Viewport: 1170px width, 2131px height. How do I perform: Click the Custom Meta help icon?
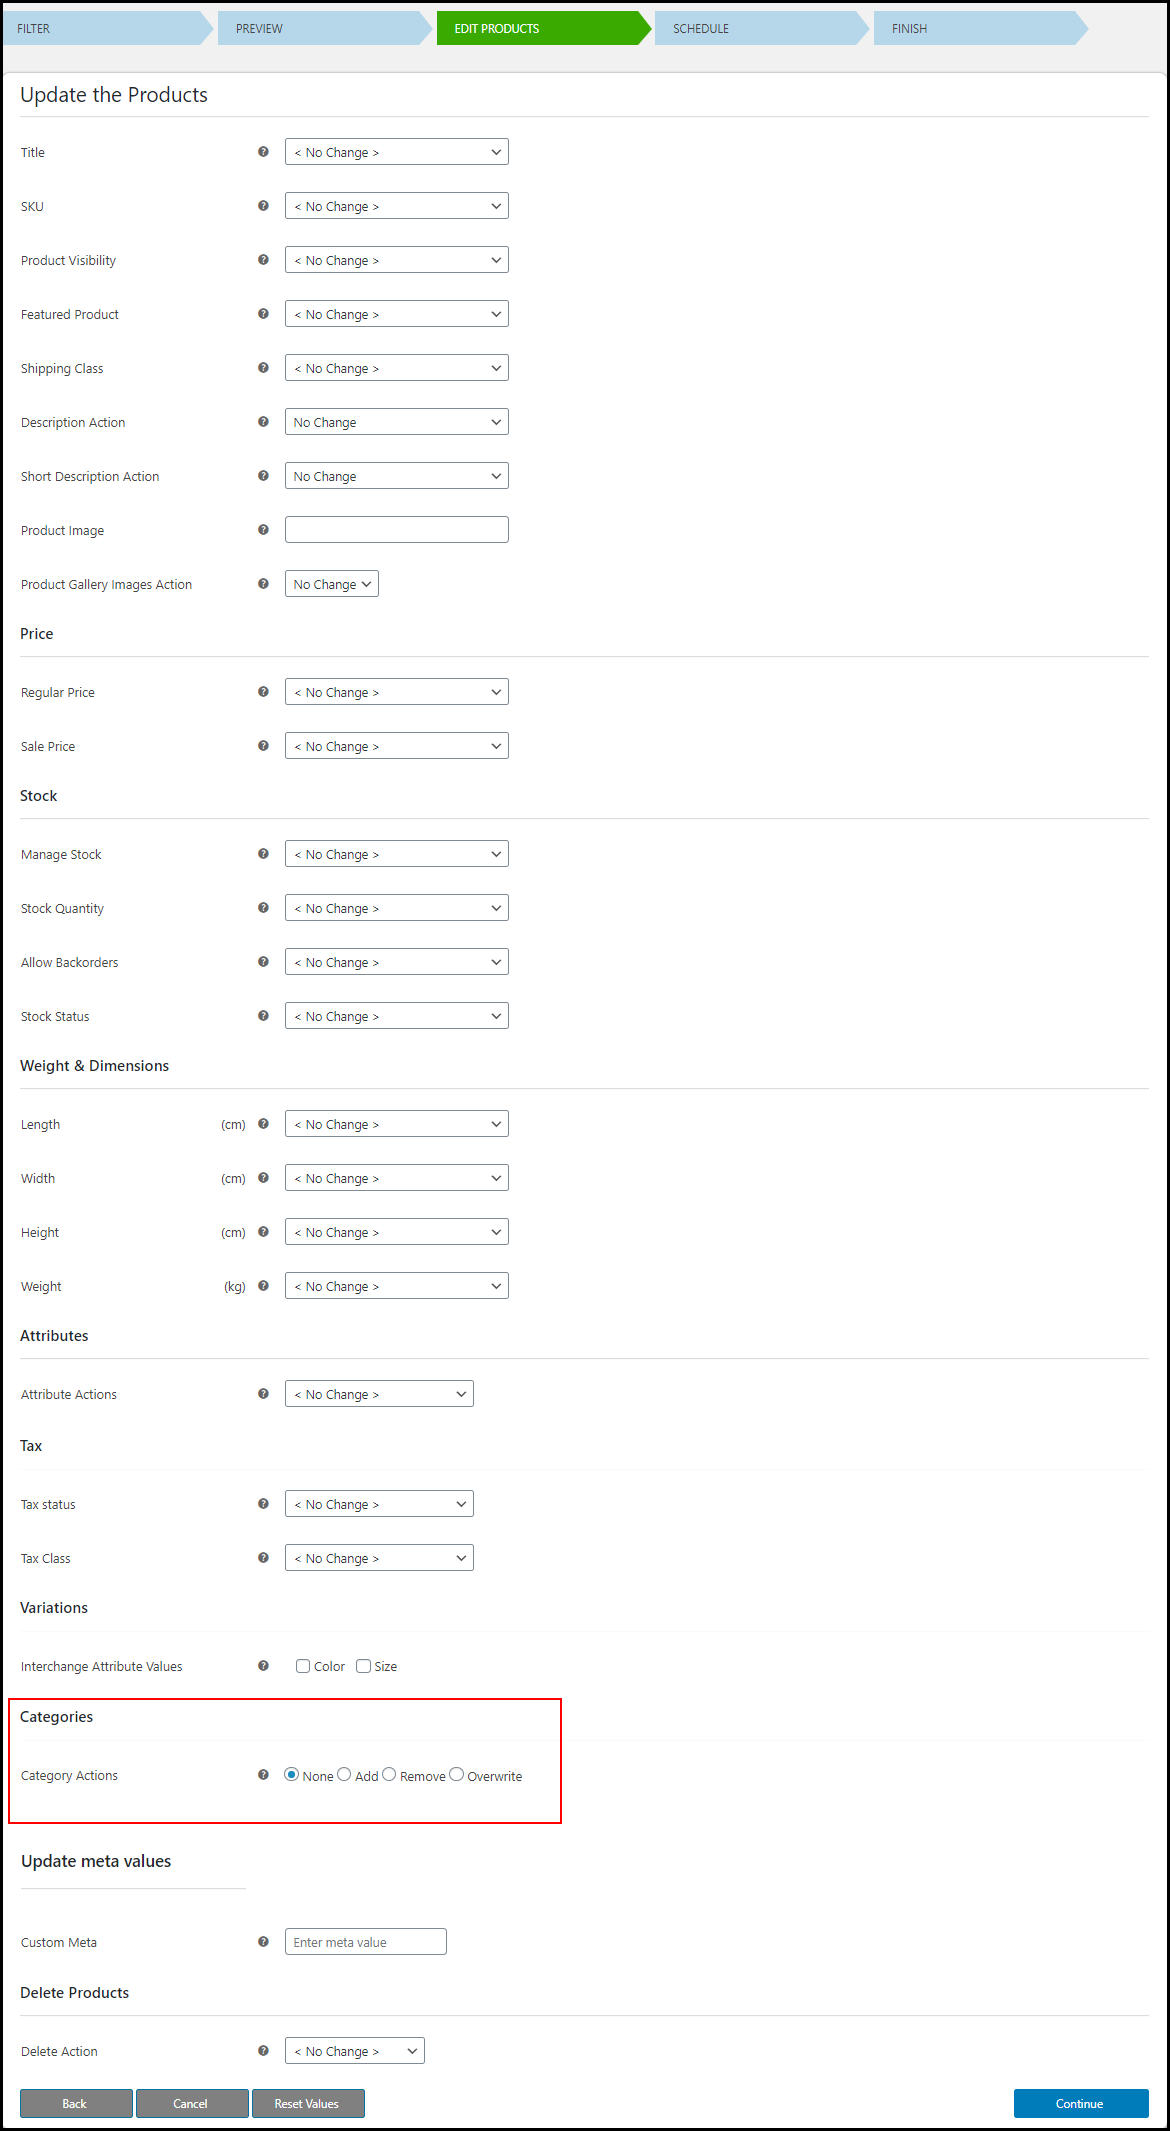263,1942
